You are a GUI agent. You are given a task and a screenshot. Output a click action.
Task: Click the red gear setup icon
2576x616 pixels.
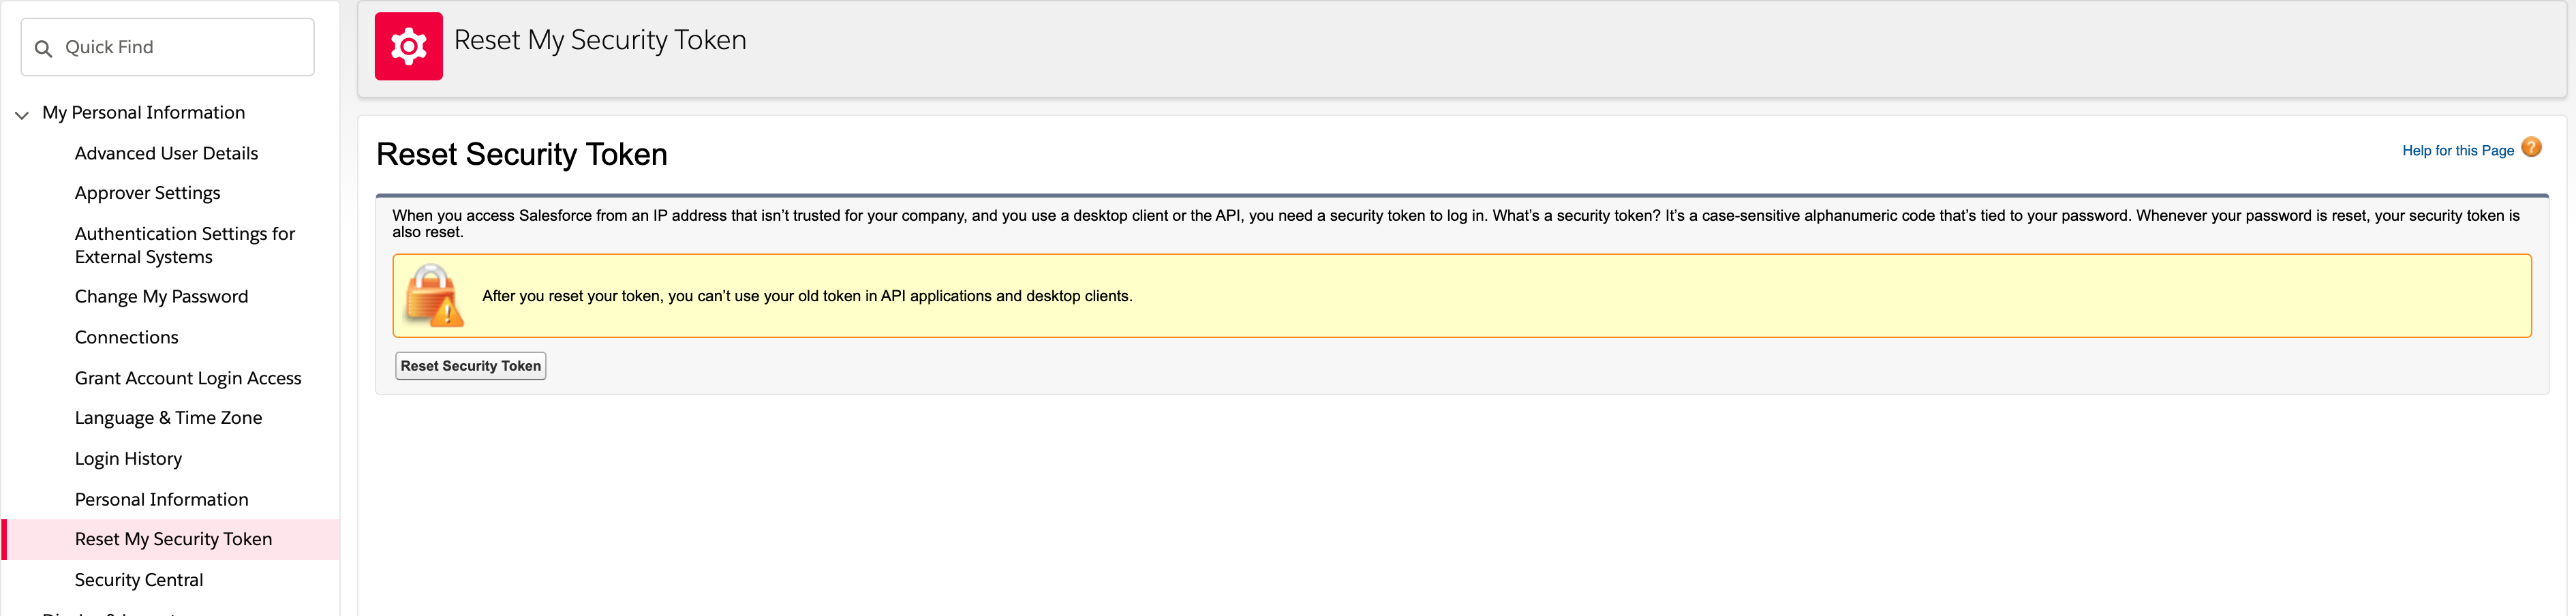pyautogui.click(x=409, y=46)
